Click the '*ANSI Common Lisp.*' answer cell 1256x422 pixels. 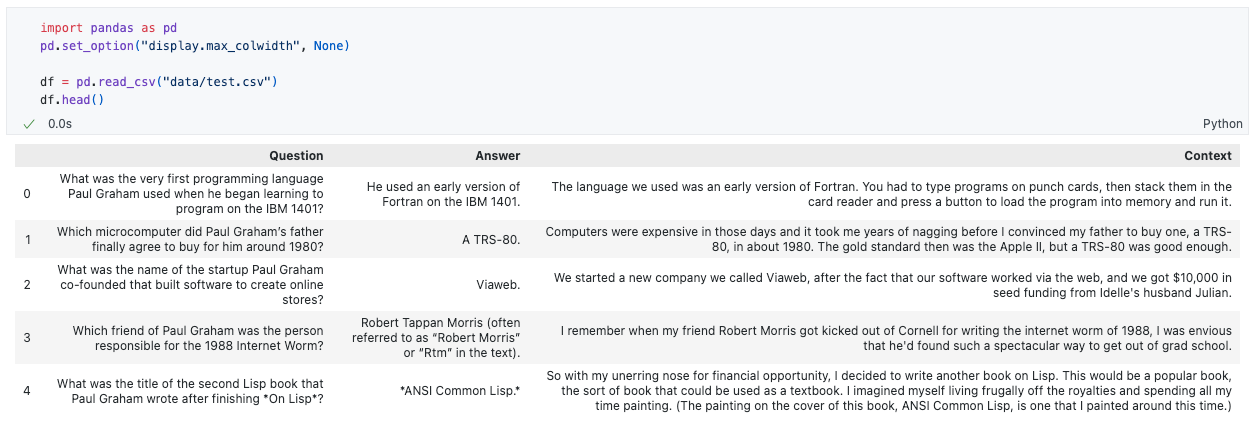pos(460,390)
